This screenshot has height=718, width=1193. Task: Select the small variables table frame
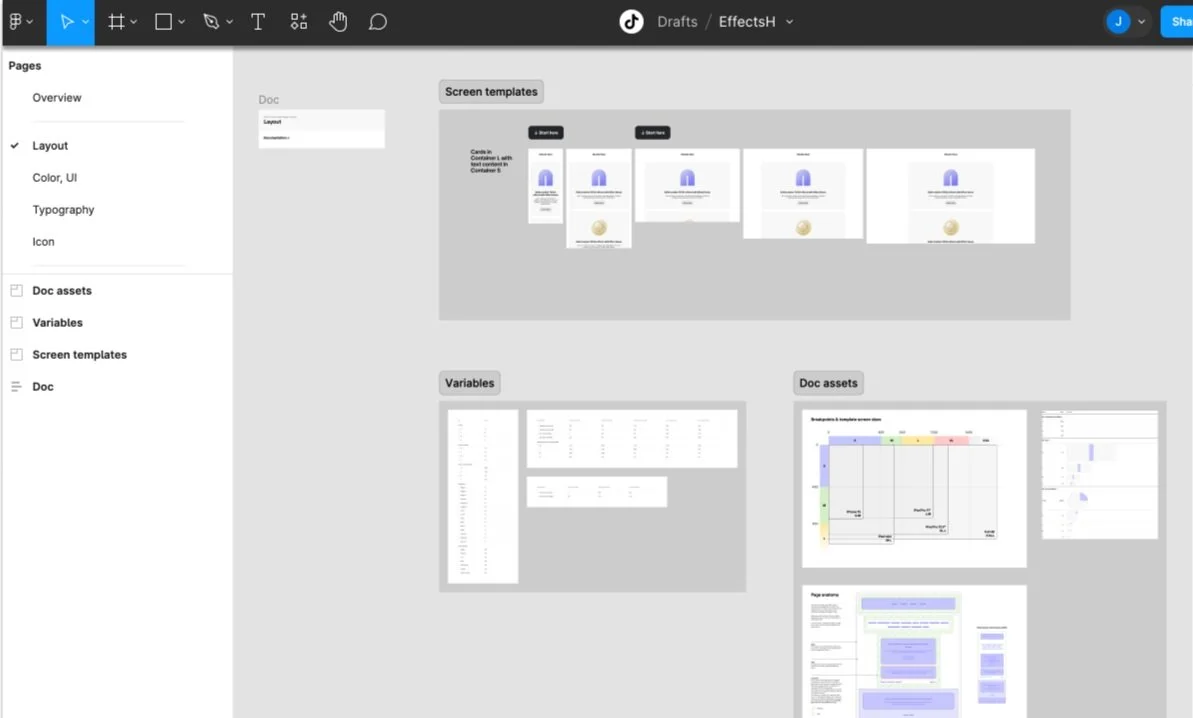click(x=596, y=491)
